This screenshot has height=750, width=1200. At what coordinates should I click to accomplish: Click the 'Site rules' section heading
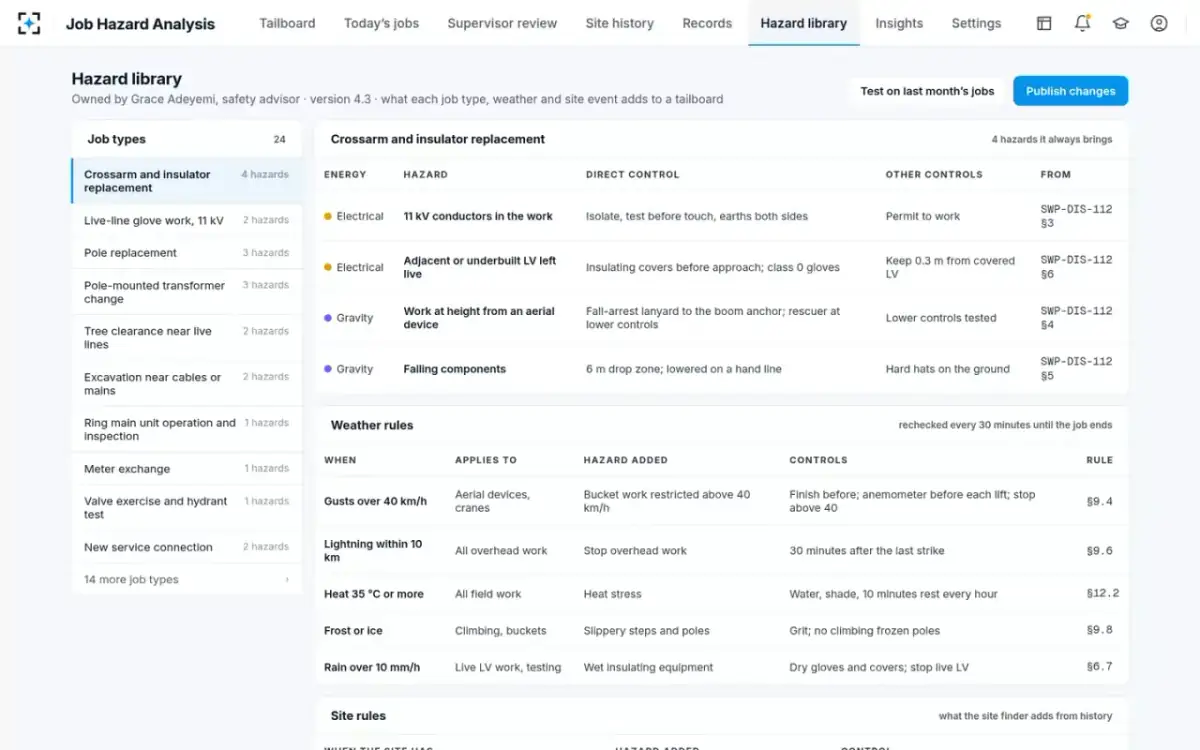tap(358, 716)
